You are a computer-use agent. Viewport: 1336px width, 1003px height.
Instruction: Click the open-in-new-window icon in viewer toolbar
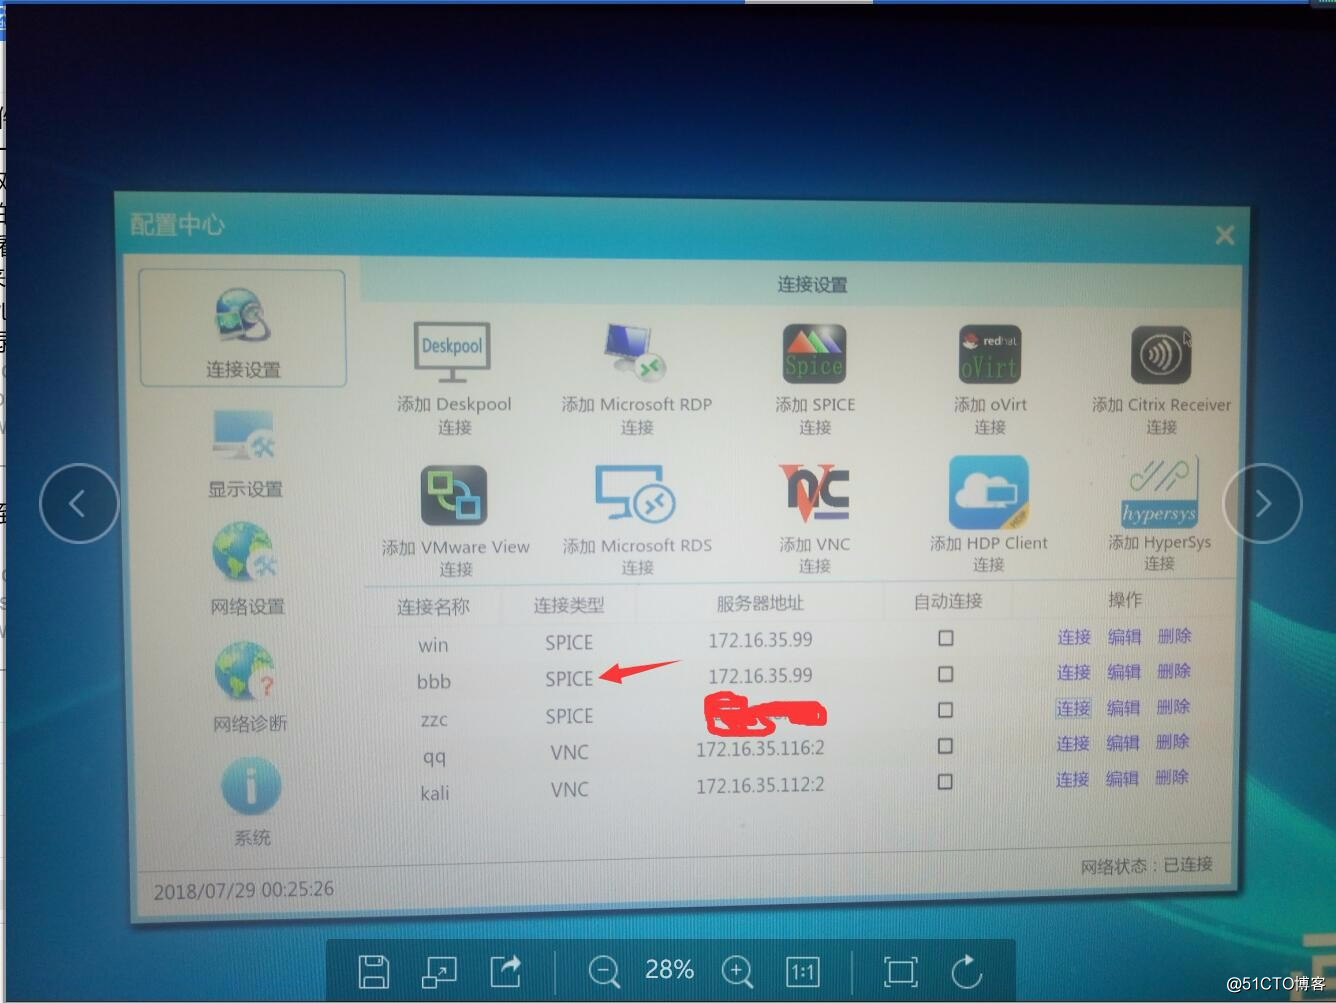point(440,971)
